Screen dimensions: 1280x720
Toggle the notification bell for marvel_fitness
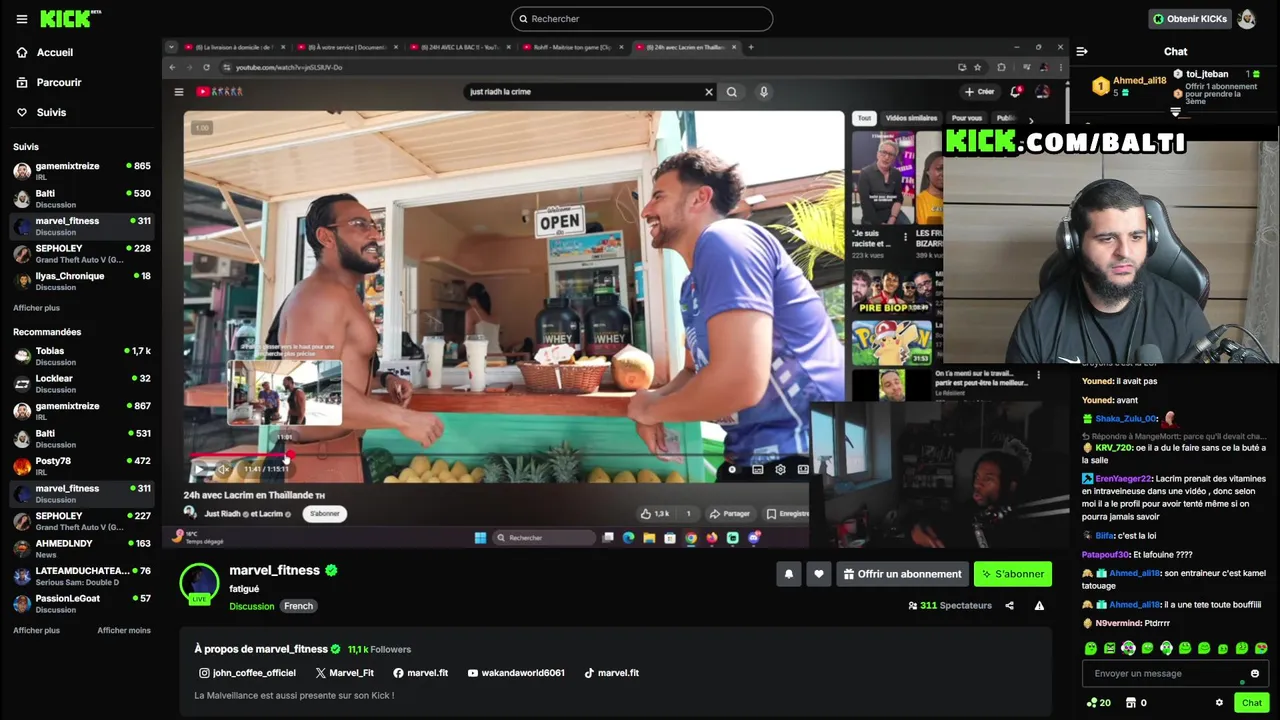coord(789,574)
